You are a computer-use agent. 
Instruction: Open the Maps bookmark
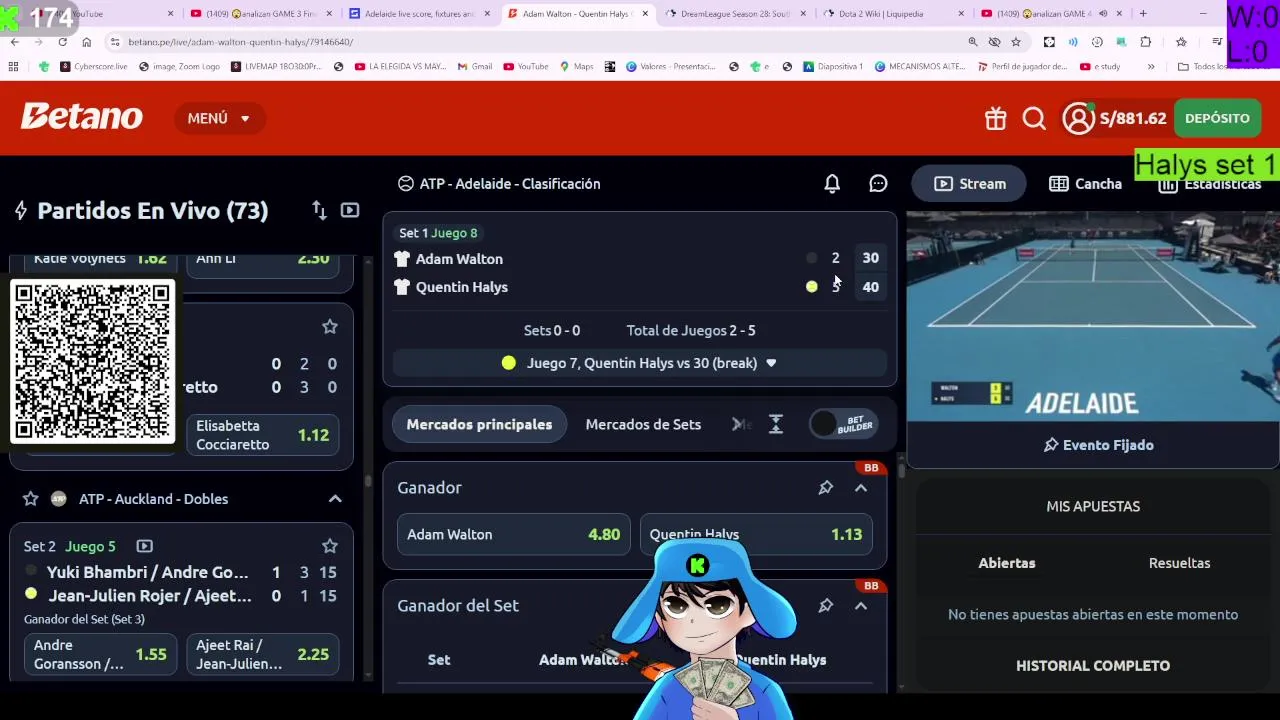tap(576, 66)
